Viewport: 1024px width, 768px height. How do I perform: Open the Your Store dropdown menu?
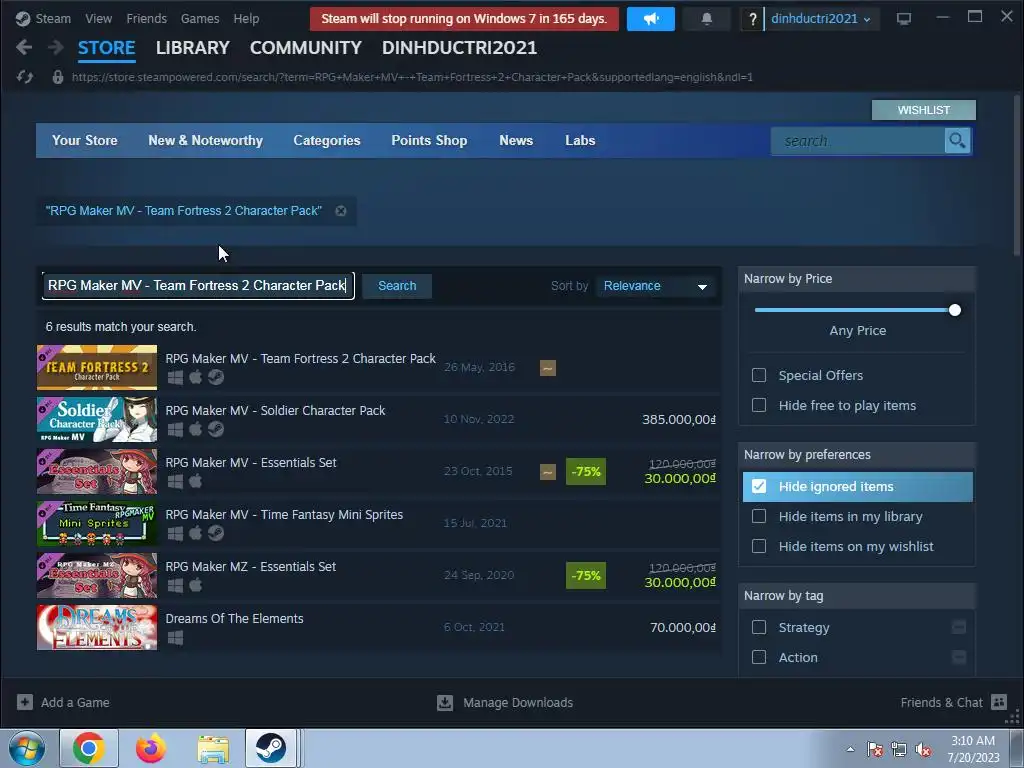click(85, 140)
